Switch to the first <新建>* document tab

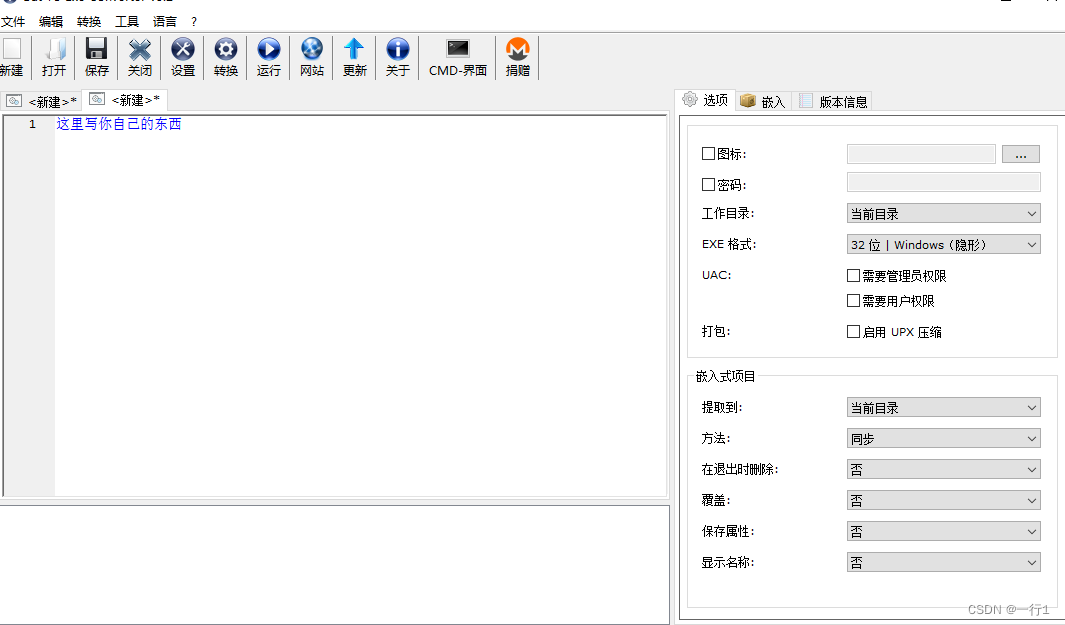[x=41, y=102]
